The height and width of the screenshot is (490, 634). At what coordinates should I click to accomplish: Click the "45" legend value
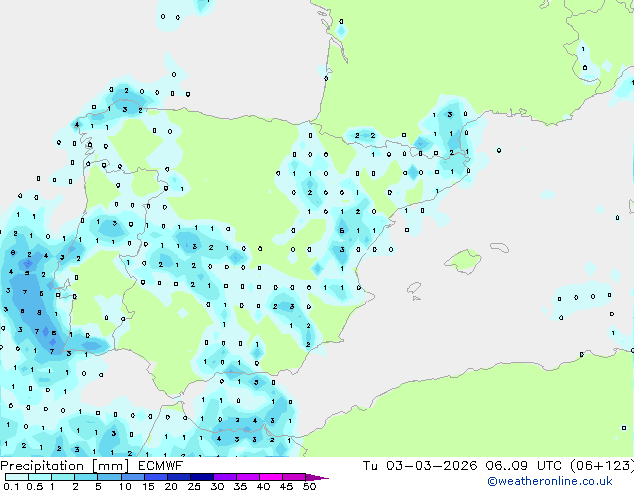pos(286,486)
